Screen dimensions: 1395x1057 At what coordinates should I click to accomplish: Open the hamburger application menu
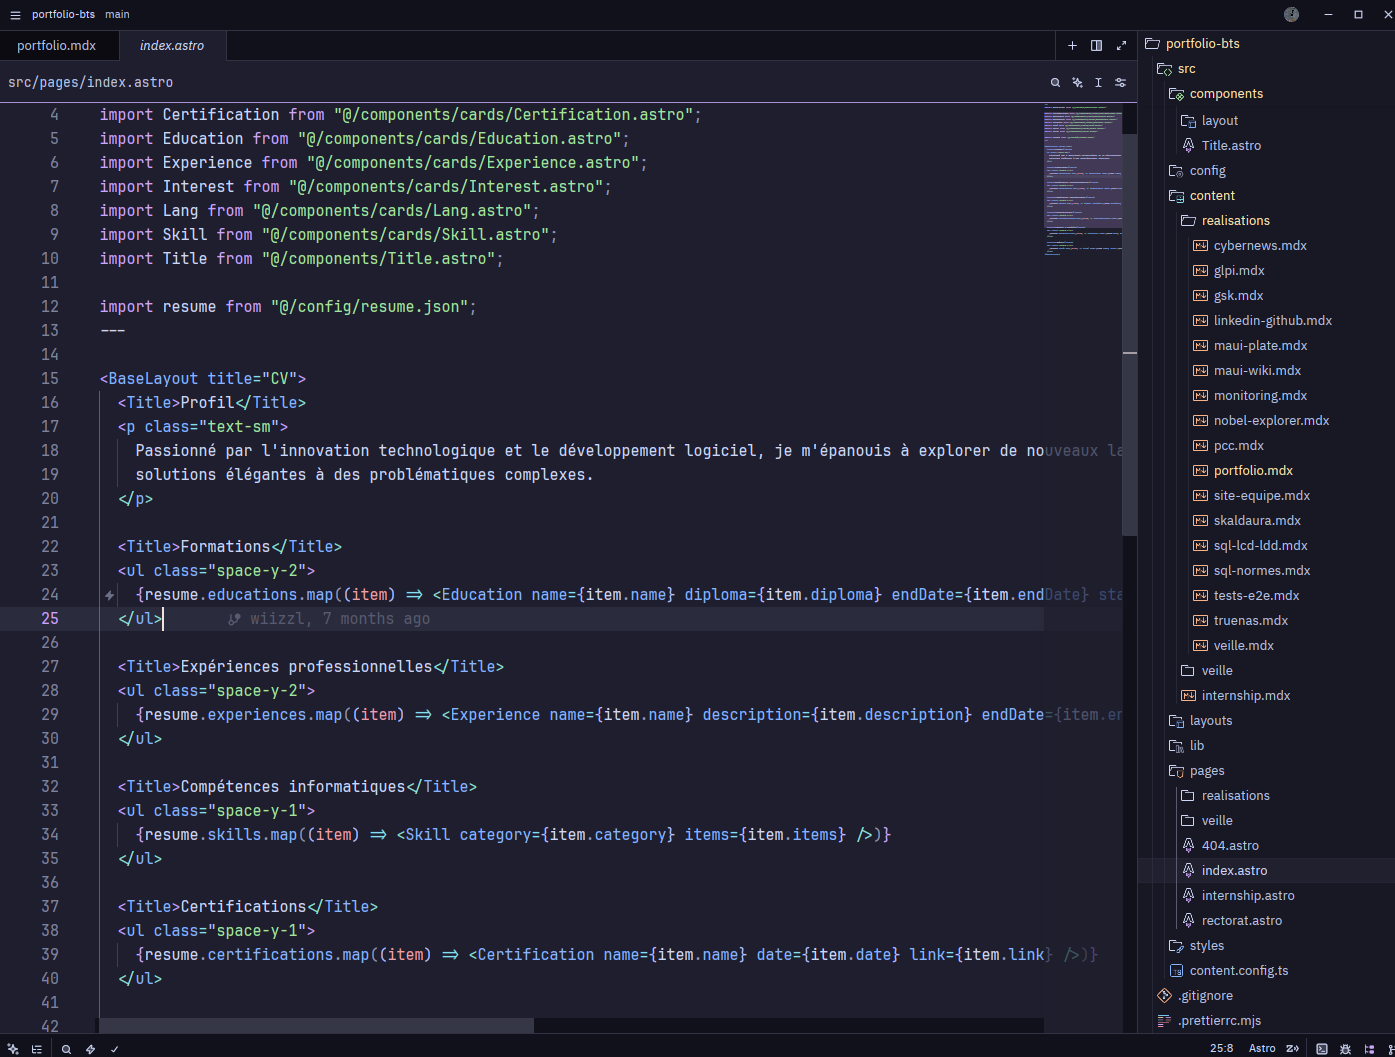15,15
